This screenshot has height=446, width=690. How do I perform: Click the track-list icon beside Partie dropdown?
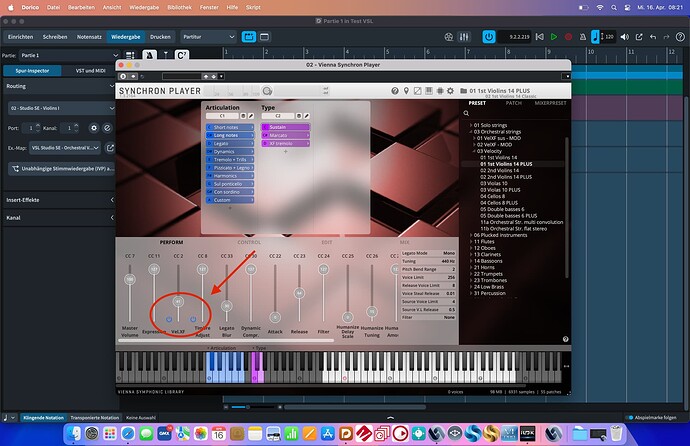tap(130, 55)
